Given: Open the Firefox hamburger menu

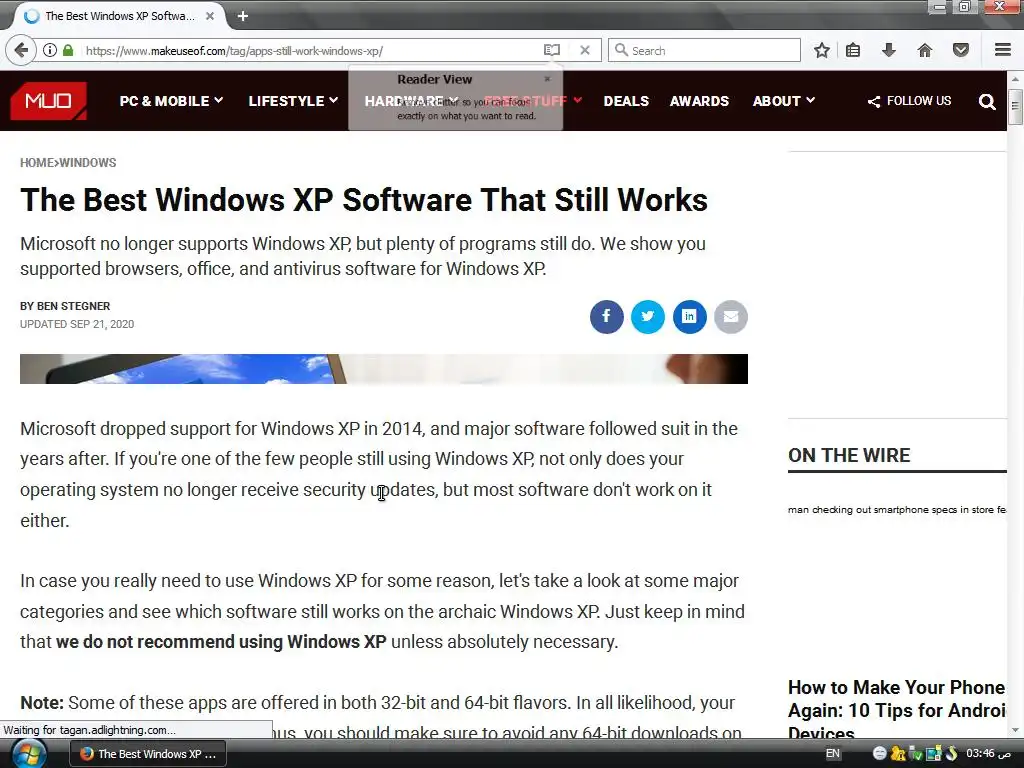Looking at the screenshot, I should point(1003,50).
